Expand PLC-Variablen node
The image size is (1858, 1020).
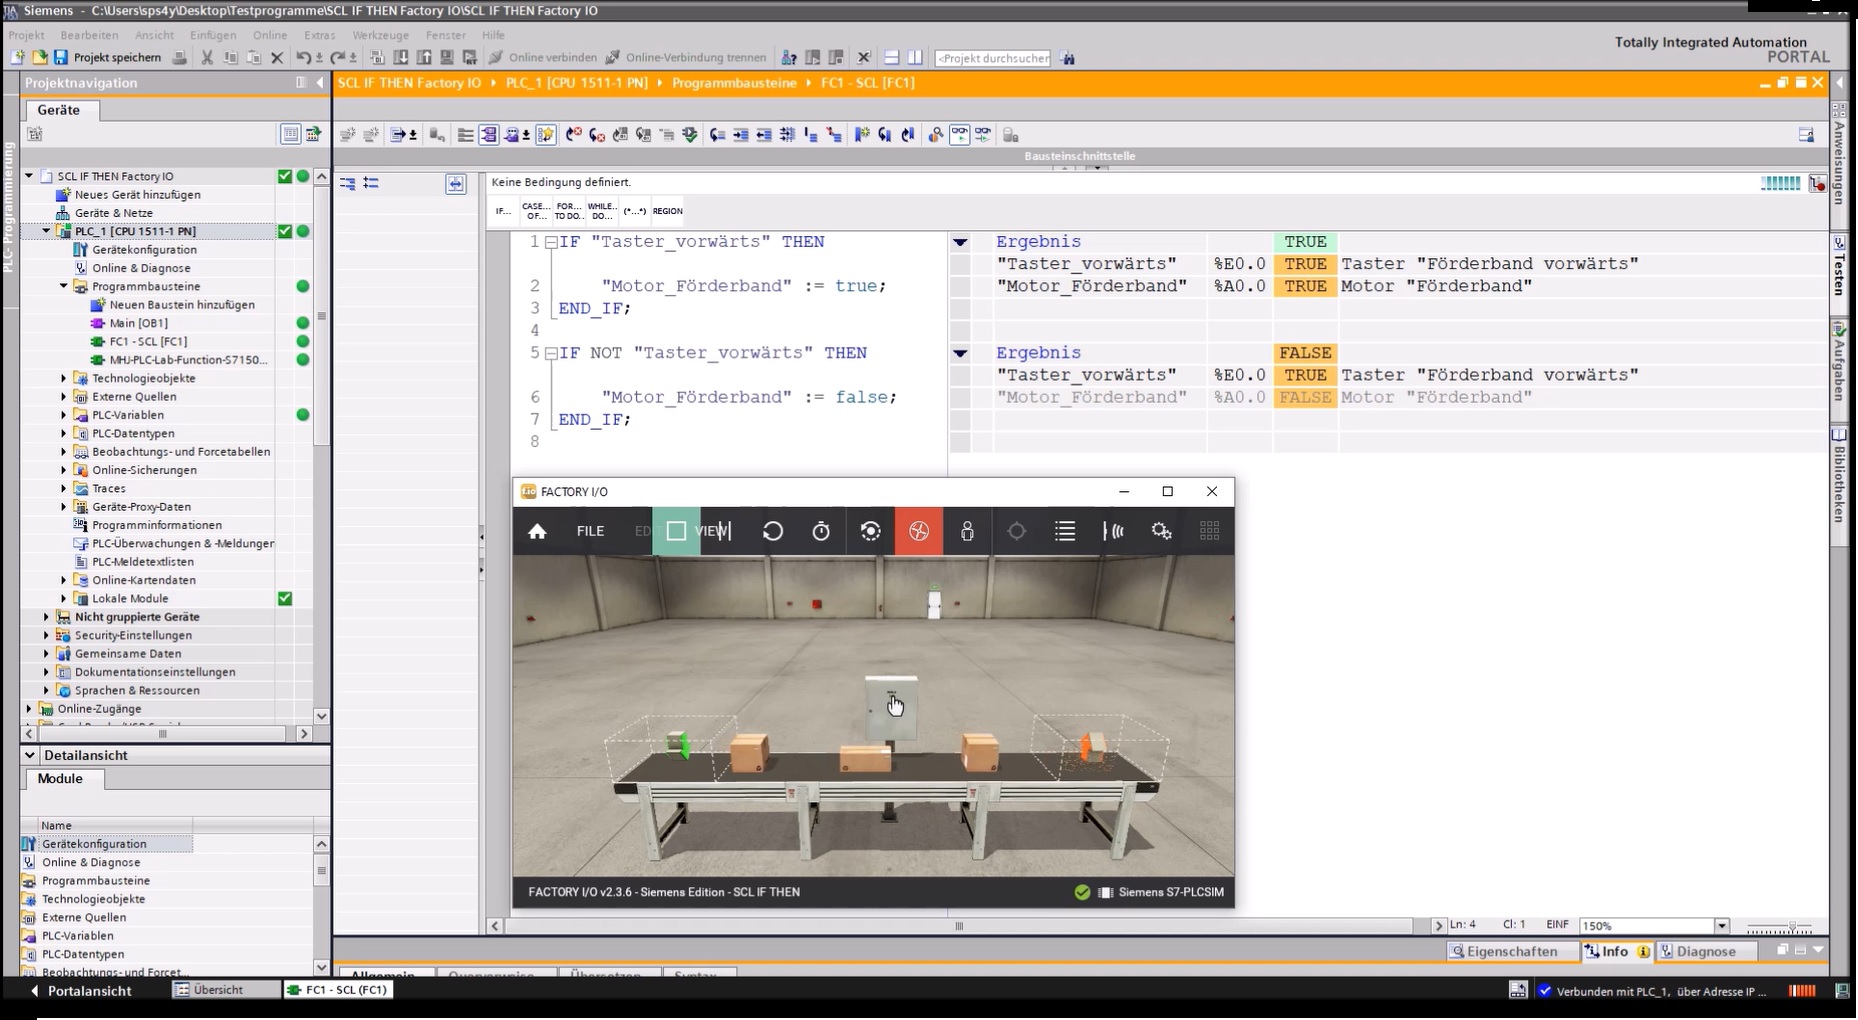coord(64,415)
